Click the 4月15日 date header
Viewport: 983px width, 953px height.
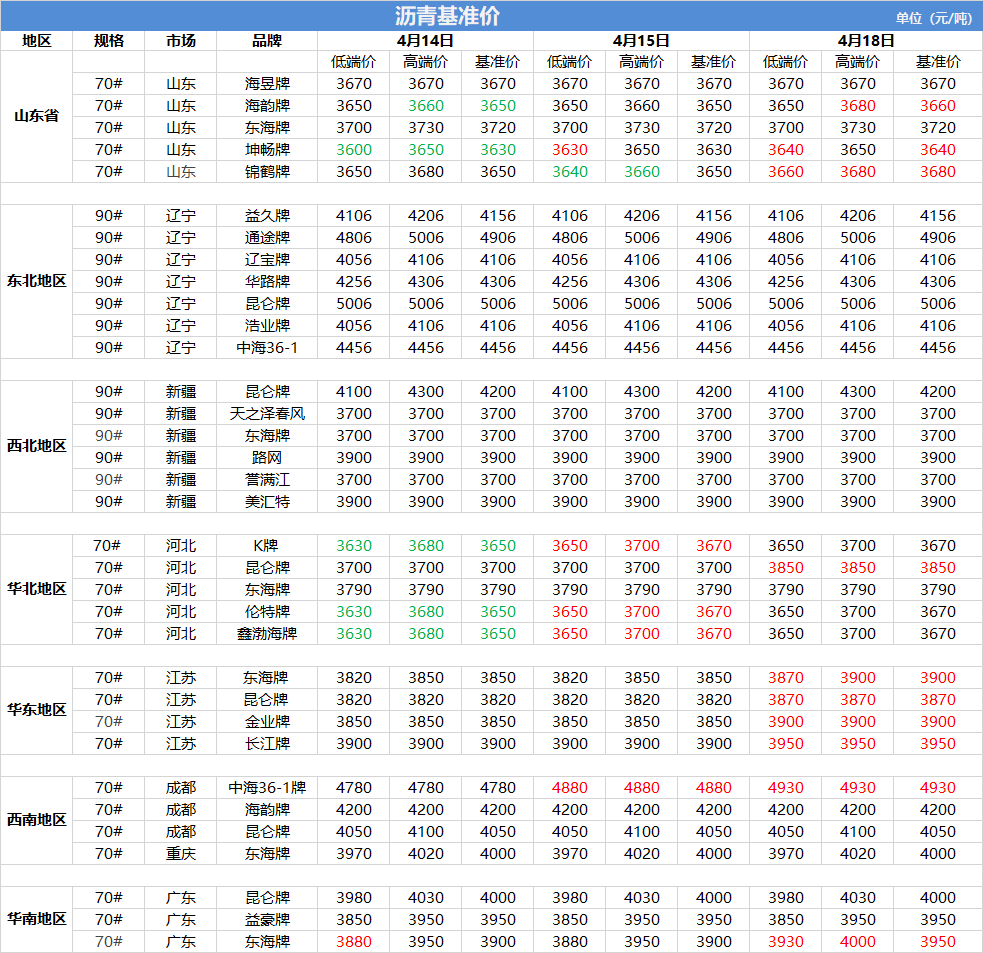[641, 41]
